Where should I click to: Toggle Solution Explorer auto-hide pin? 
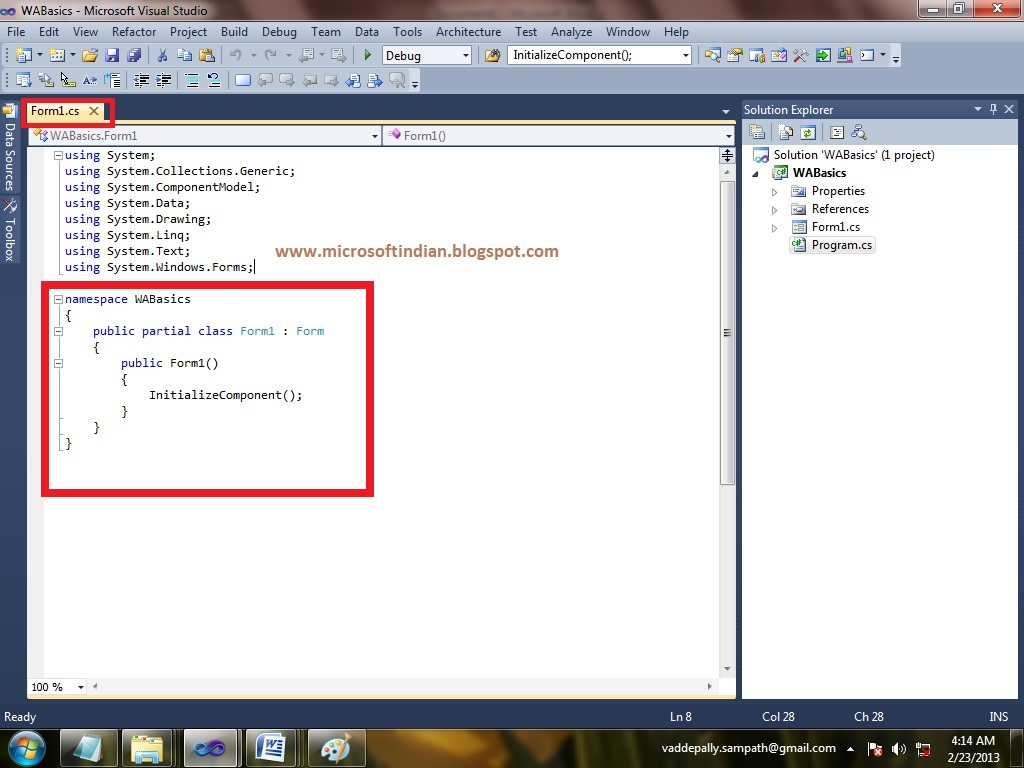click(x=994, y=109)
